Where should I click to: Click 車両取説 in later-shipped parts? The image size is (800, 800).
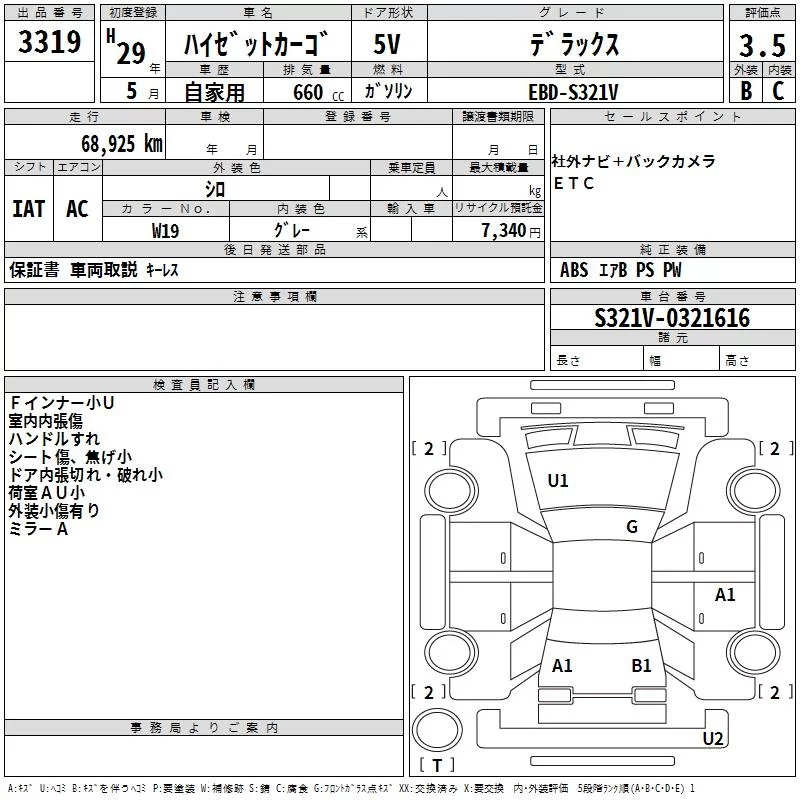(104, 270)
